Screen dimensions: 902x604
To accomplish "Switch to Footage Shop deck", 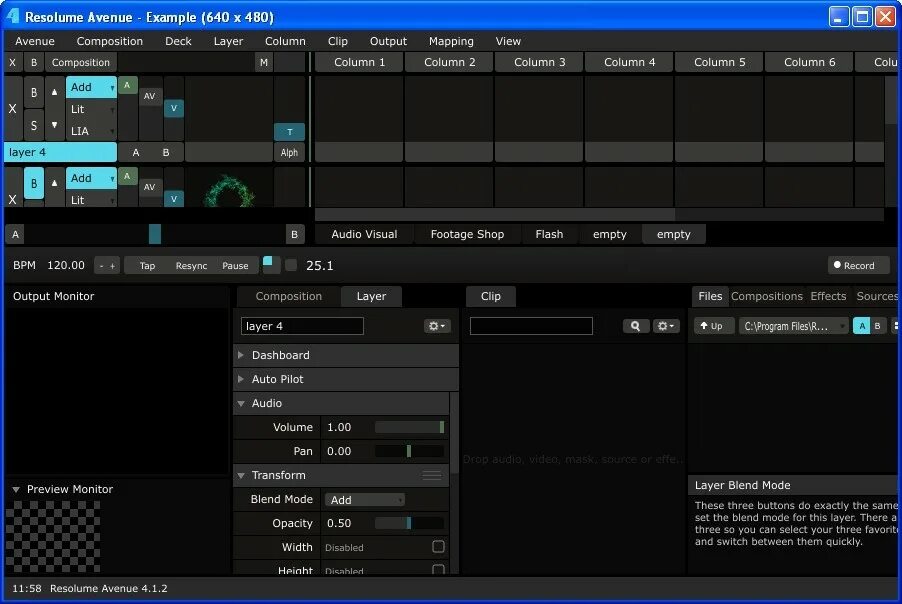I will pyautogui.click(x=467, y=234).
